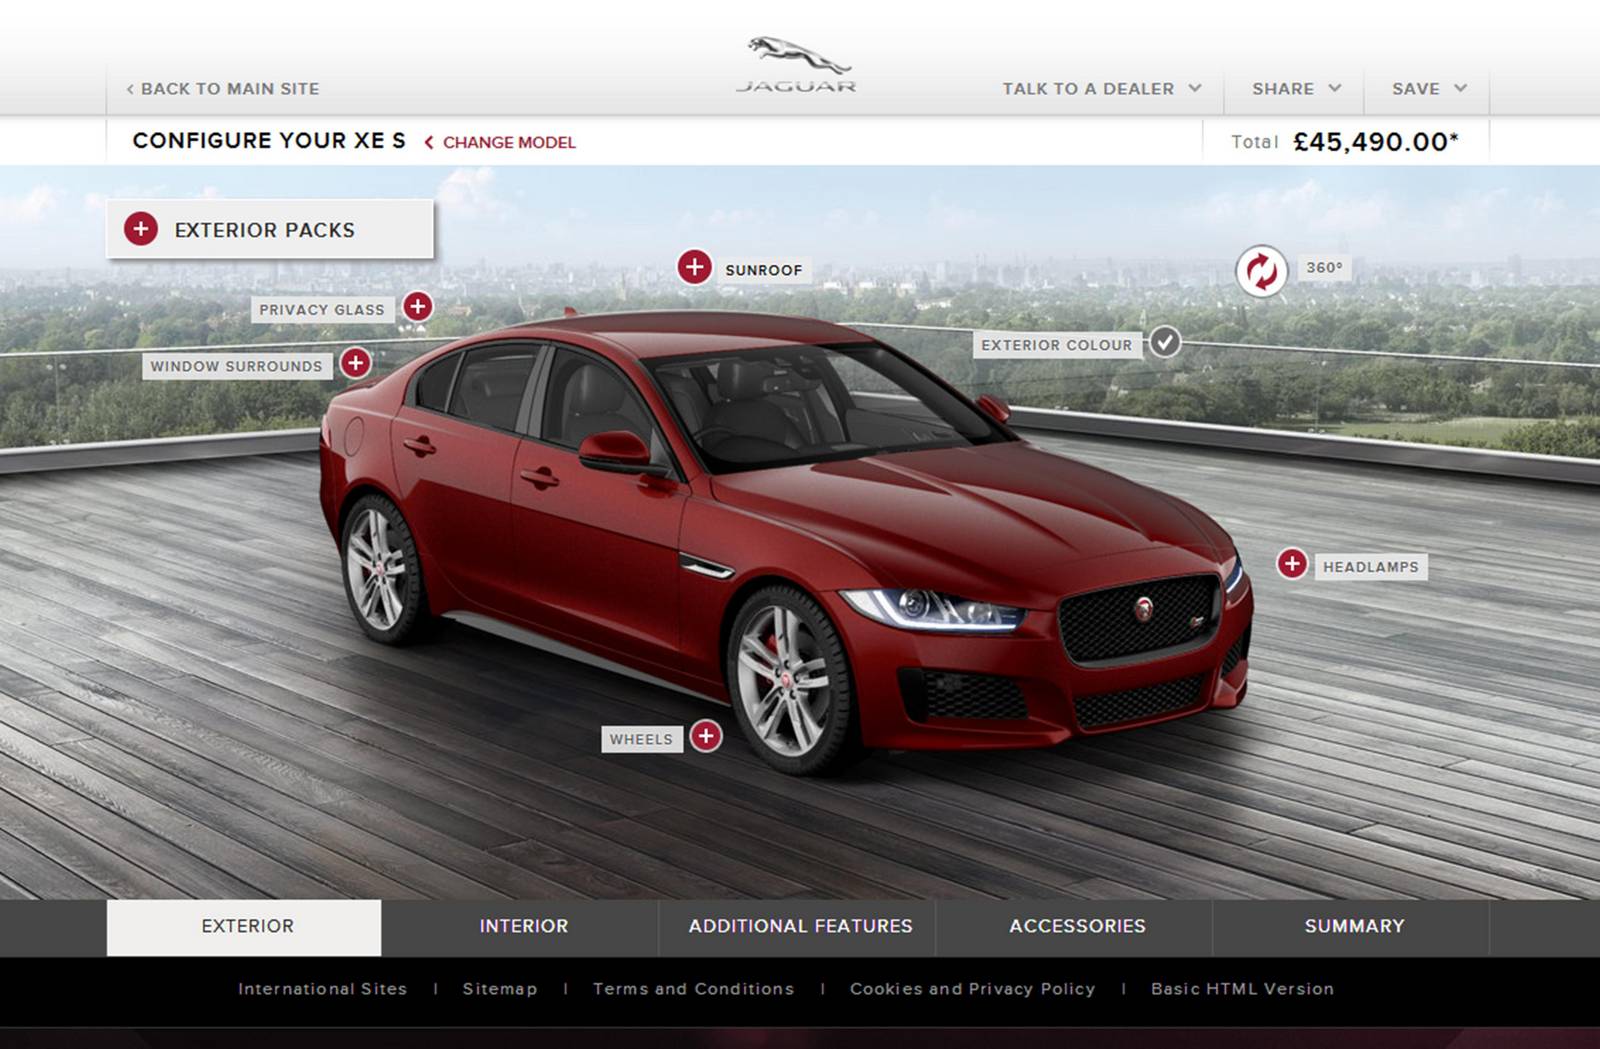1600x1049 pixels.
Task: Go to the Summary tab
Action: coord(1353,927)
